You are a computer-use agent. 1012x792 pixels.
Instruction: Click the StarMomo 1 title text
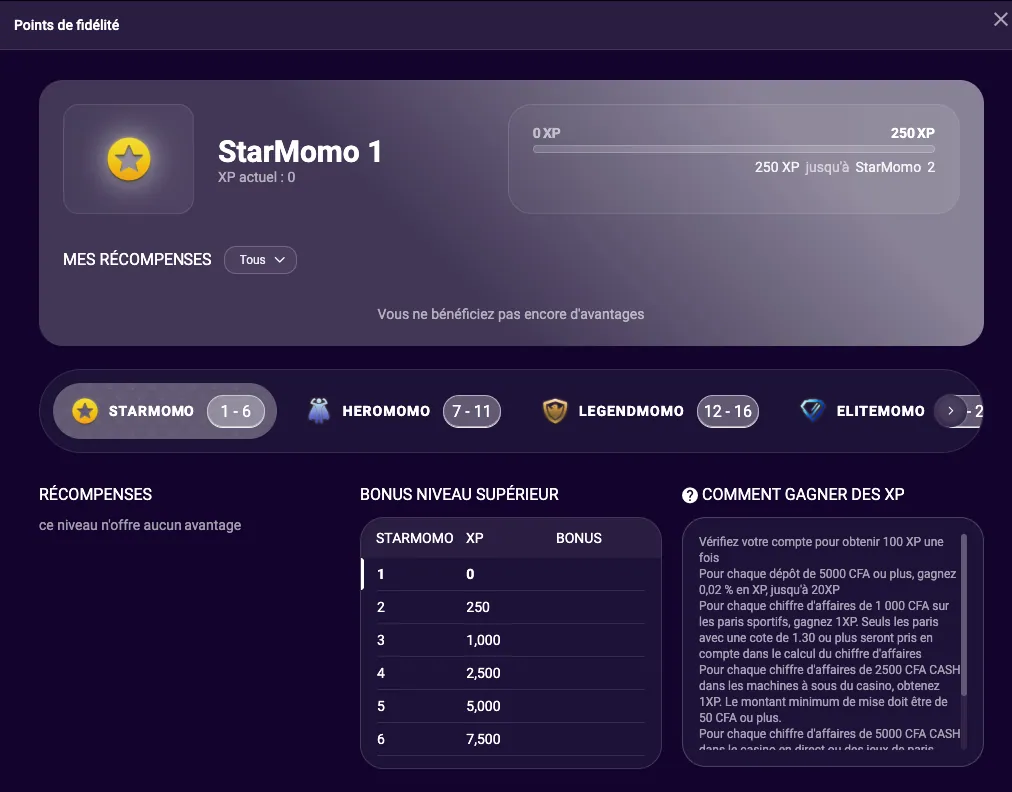tap(299, 152)
